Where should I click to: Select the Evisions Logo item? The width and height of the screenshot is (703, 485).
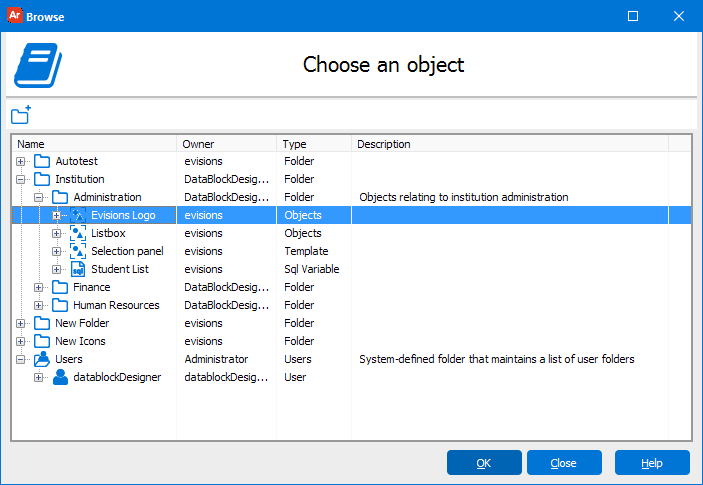pos(123,215)
